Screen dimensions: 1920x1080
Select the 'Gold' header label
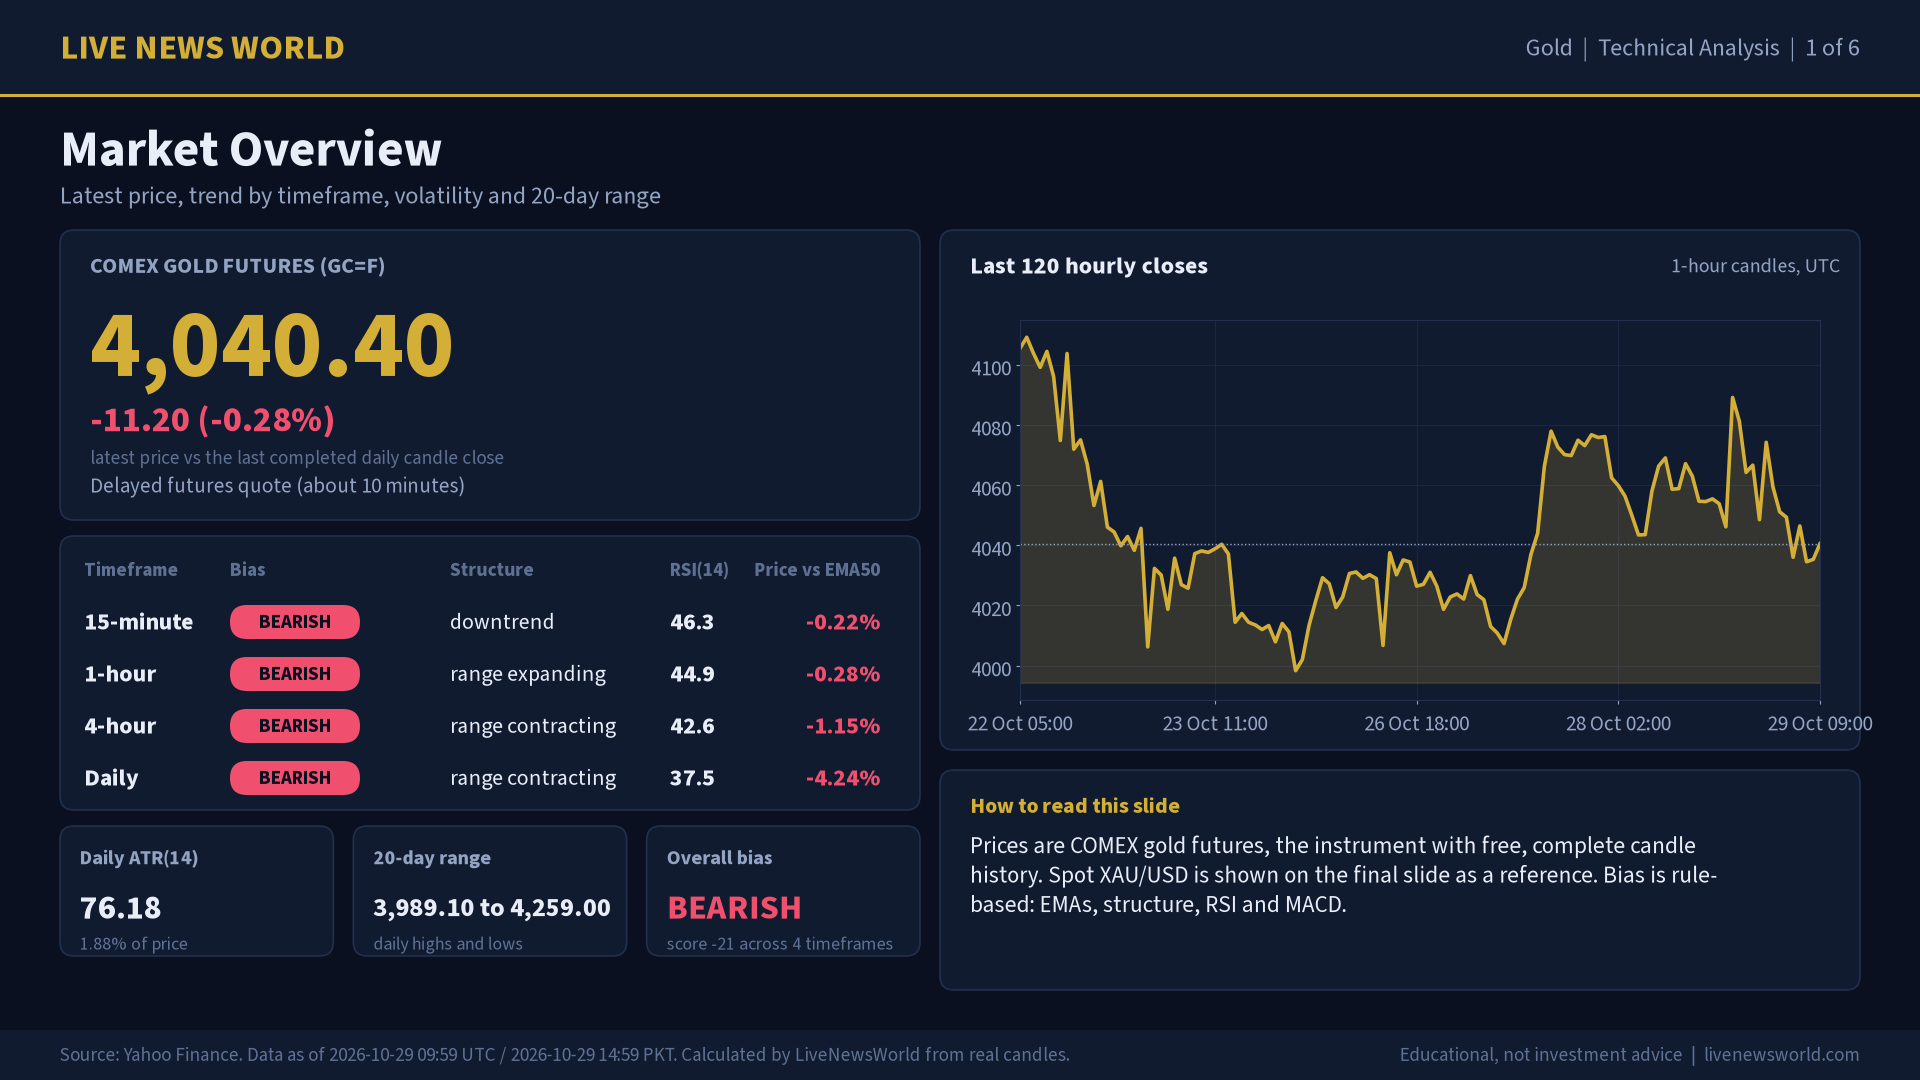click(x=1548, y=48)
